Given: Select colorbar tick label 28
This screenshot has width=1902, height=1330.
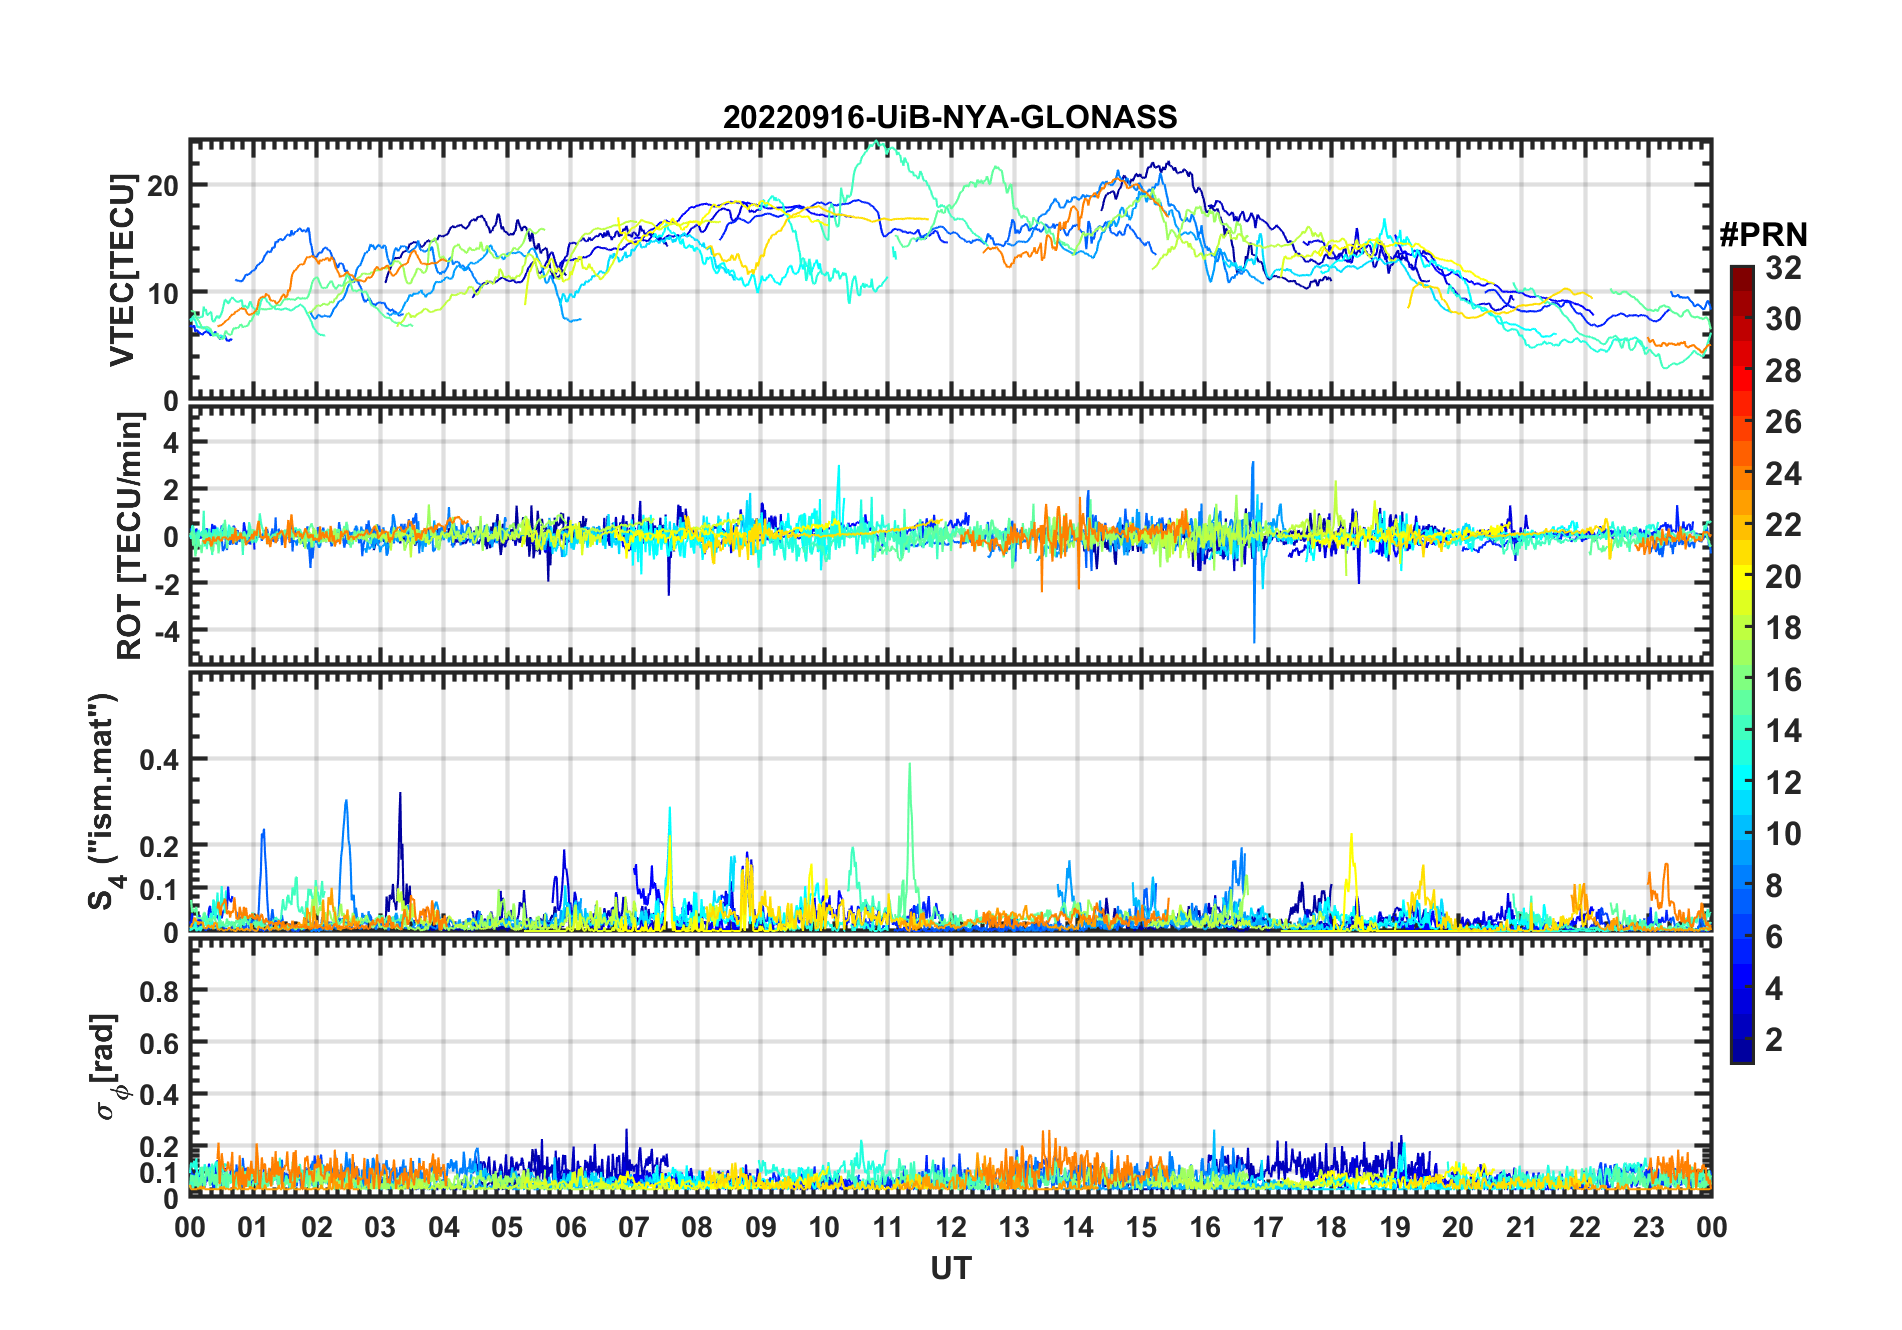Looking at the screenshot, I should point(1783,371).
